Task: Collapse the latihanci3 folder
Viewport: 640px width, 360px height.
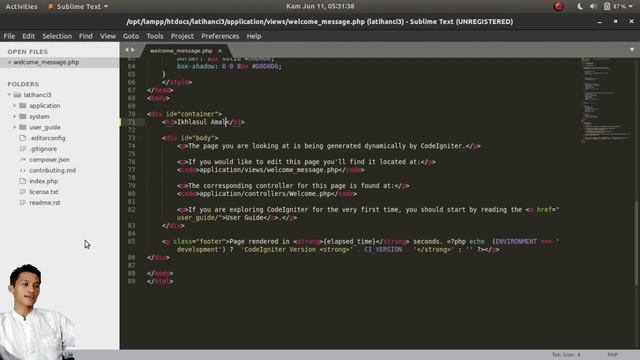Action: click(x=9, y=95)
